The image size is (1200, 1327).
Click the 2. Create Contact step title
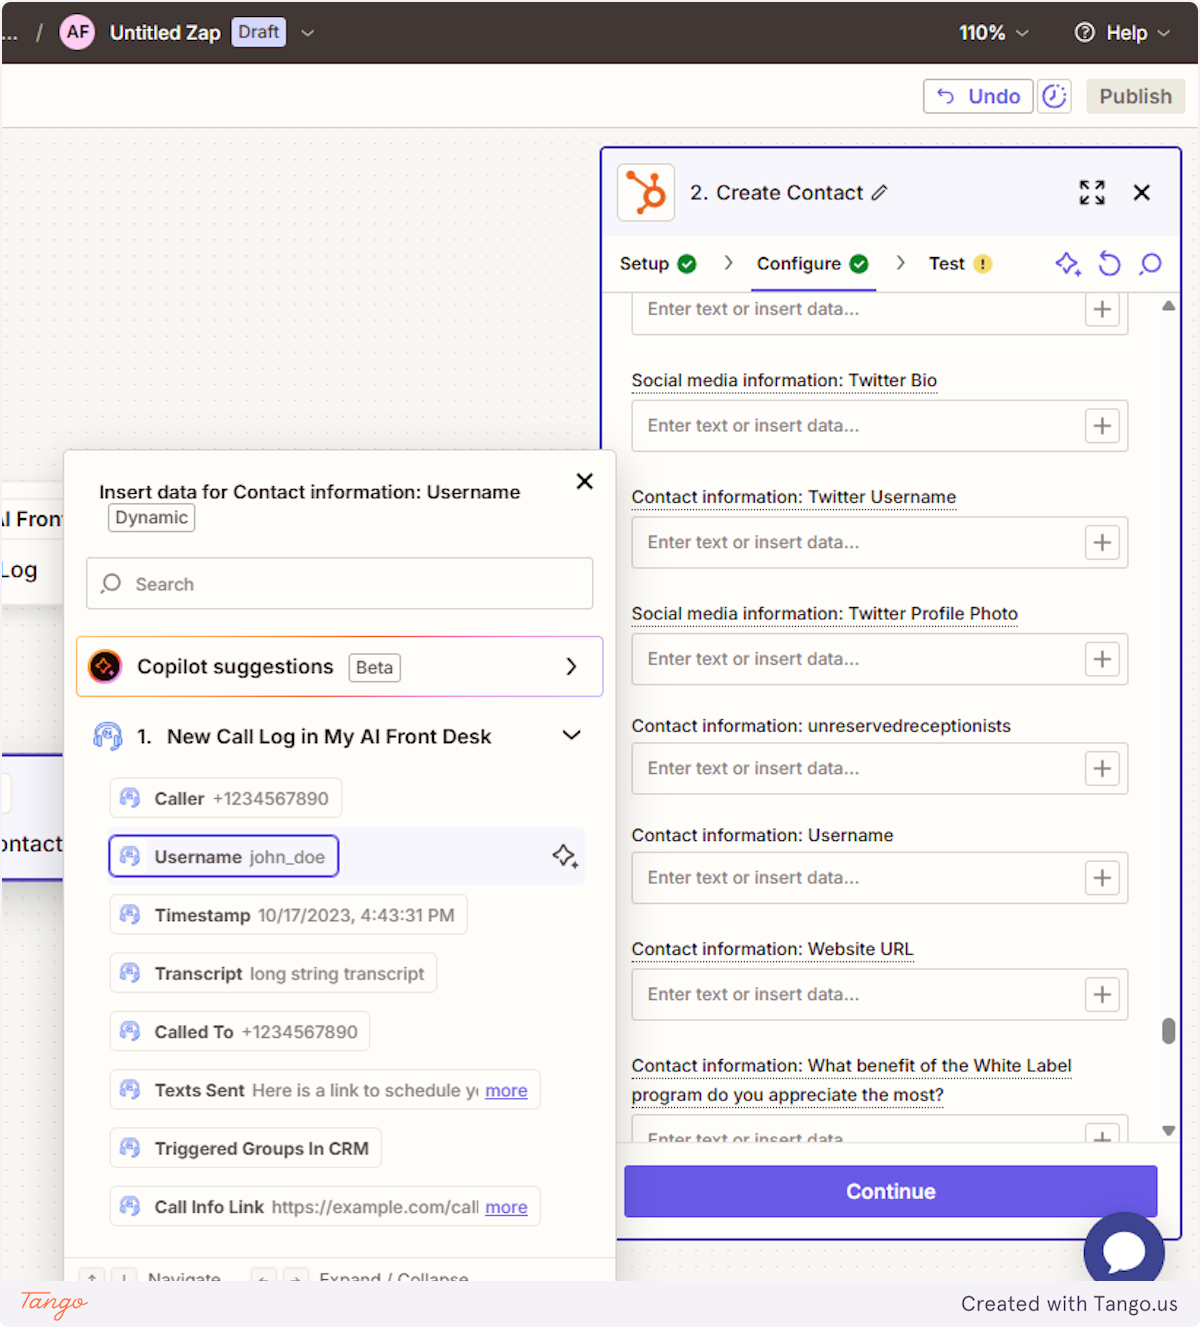pyautogui.click(x=776, y=193)
